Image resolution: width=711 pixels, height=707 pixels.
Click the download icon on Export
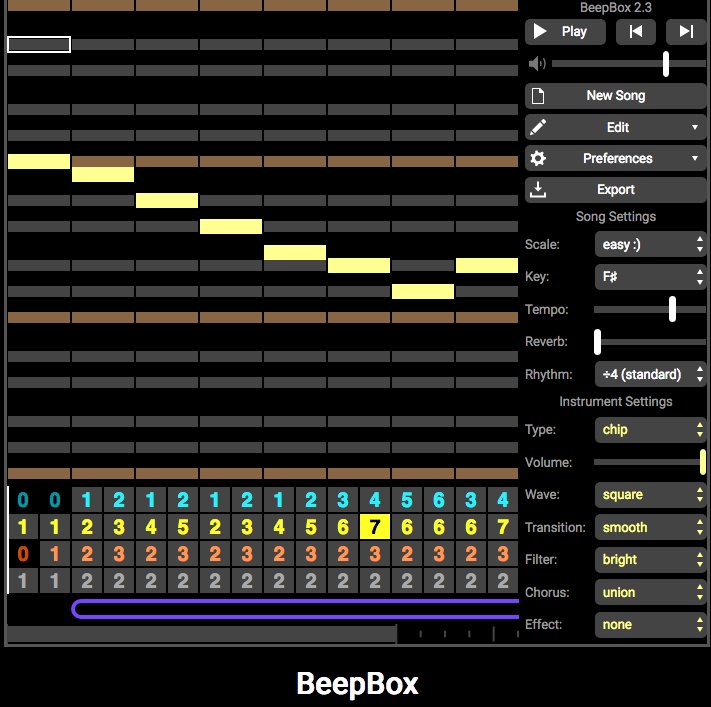pos(538,190)
